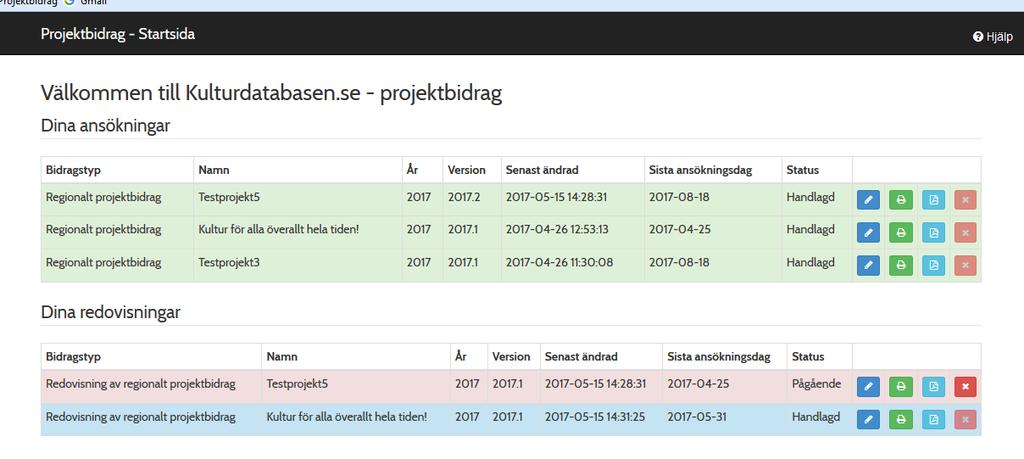Click Sista ansökningsdag header in redovisningar table
Screen dimensions: 1024x459
click(x=718, y=356)
